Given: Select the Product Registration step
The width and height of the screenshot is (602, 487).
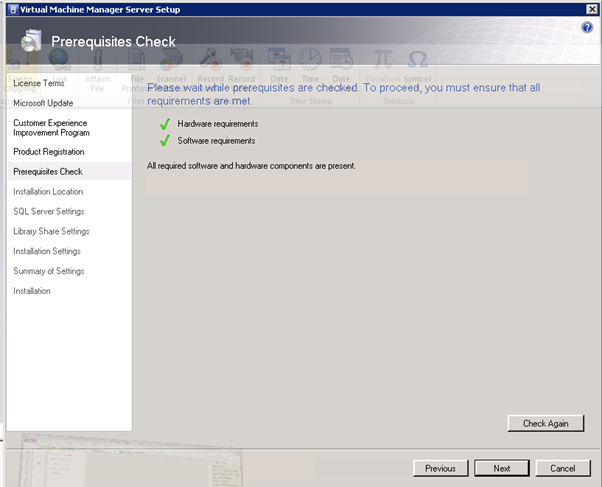Looking at the screenshot, I should 49,152.
